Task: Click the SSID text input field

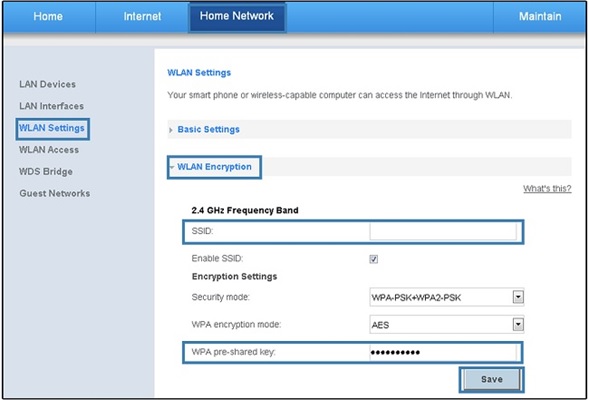Action: click(443, 231)
